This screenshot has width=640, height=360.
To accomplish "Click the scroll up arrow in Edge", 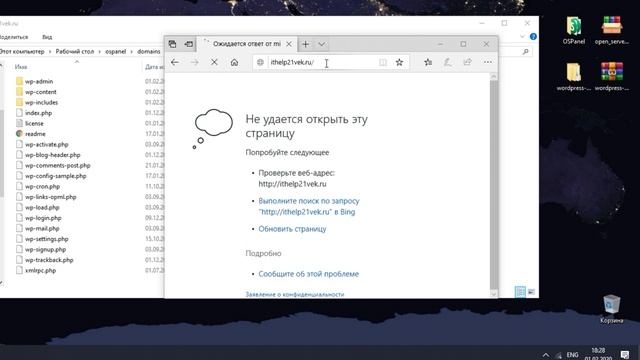I will pyautogui.click(x=494, y=77).
